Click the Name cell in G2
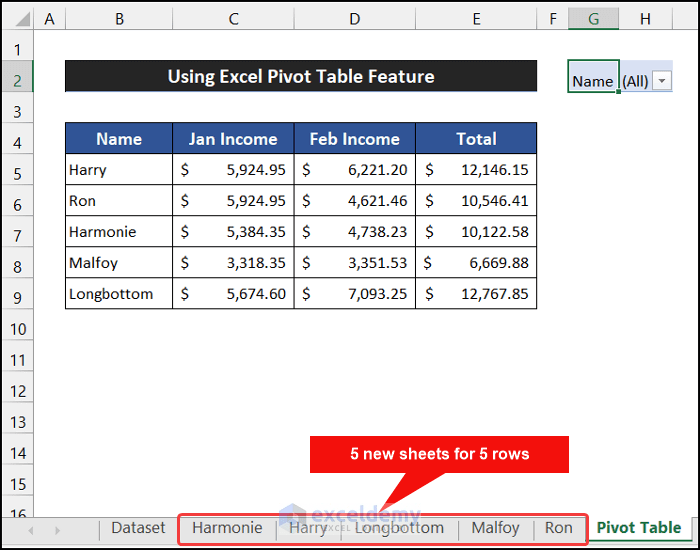 [593, 76]
